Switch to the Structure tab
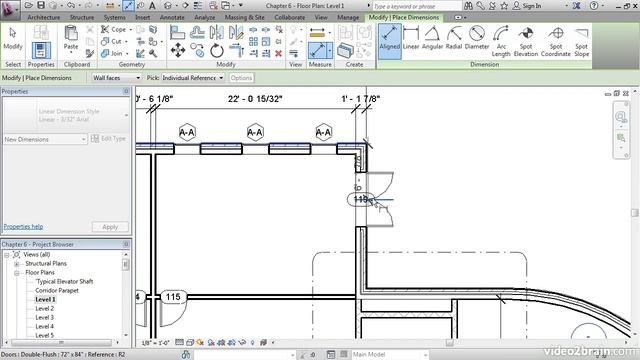This screenshot has height=360, width=640. coord(82,17)
